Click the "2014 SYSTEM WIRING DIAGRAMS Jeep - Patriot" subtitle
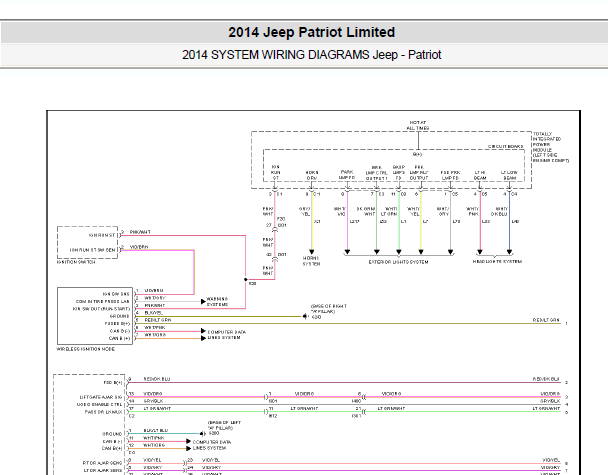This screenshot has height=475, width=608. [x=311, y=55]
